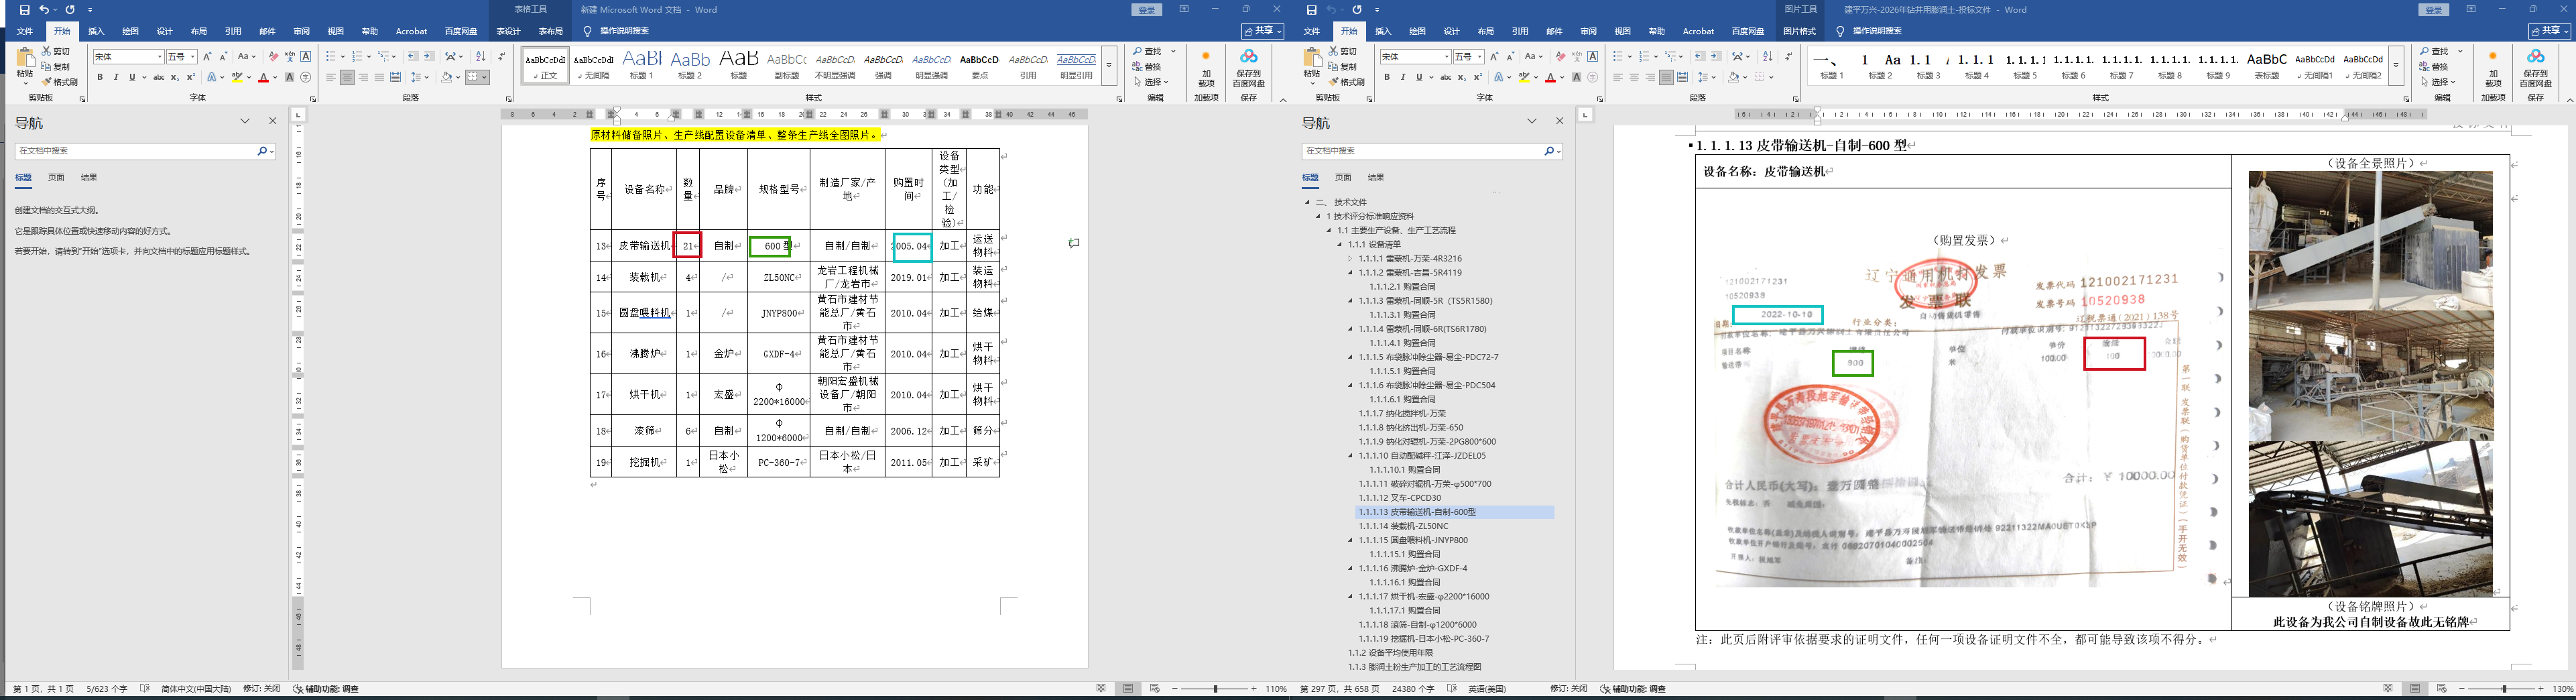Expand 1.1.1.1 雷蒙机-万荣-4R3216 outline node
This screenshot has width=2576, height=700.
[1351, 259]
